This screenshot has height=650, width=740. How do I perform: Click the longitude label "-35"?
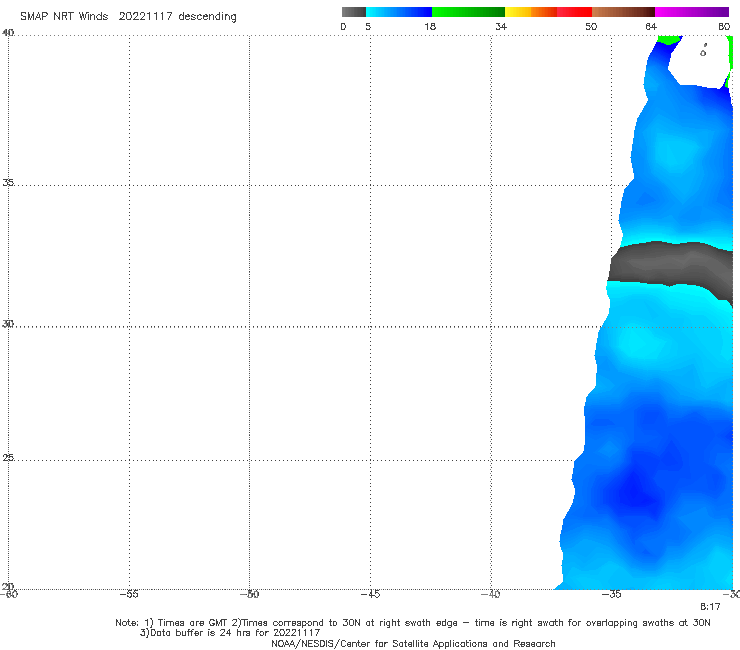(612, 594)
